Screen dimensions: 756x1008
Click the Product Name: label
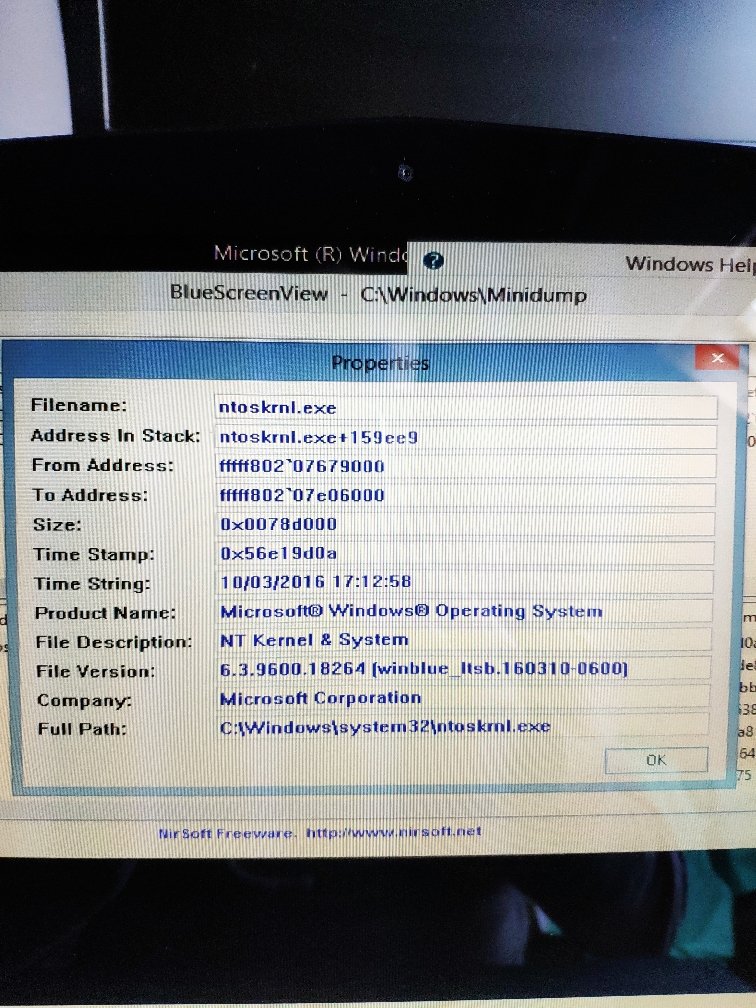(105, 613)
